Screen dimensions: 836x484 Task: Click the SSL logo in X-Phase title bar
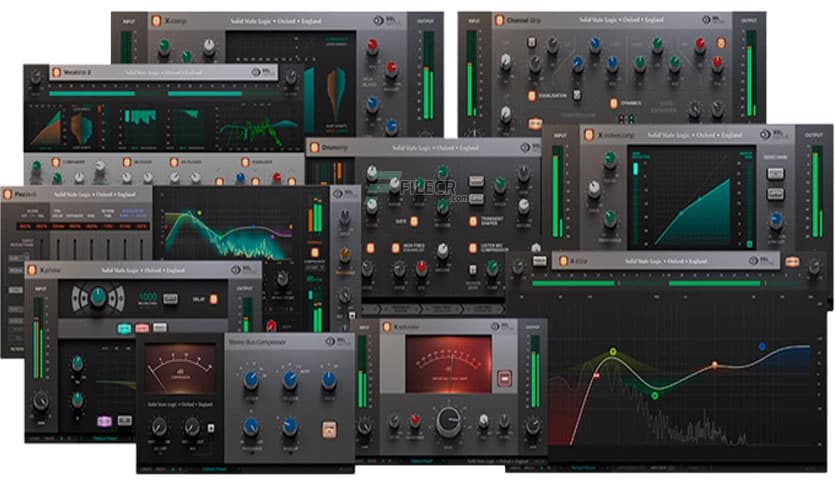242,270
